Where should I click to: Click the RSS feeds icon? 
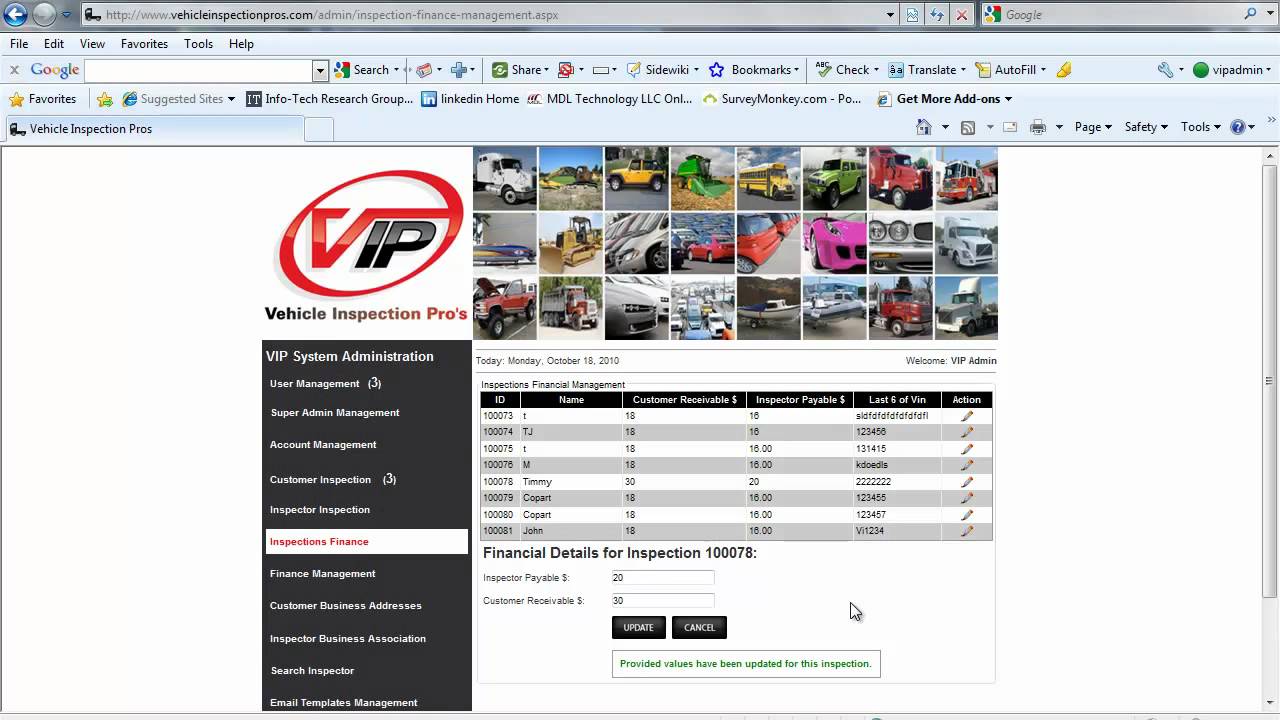pos(967,127)
